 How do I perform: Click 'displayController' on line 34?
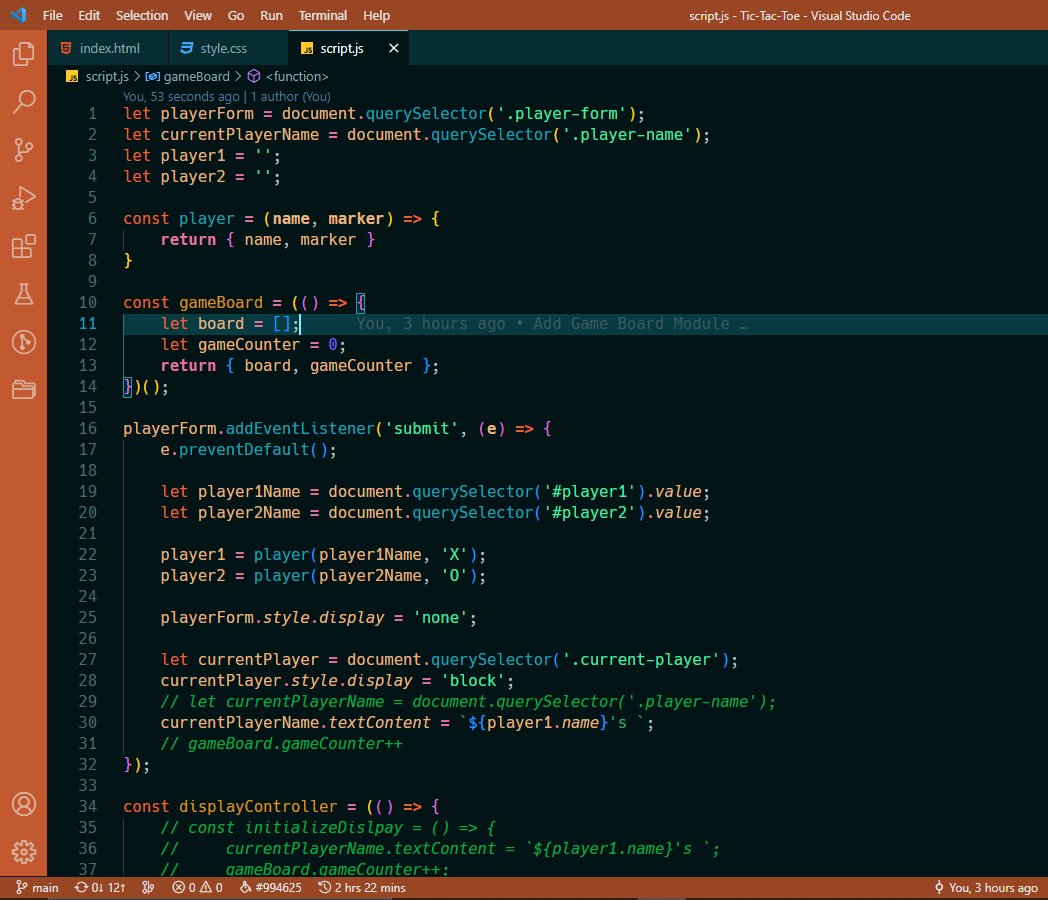(258, 806)
